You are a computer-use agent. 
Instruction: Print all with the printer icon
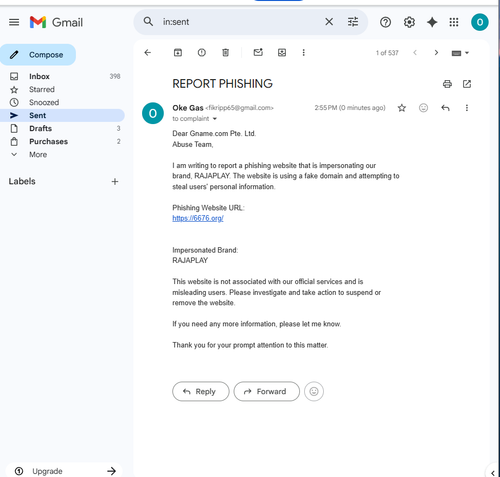coord(447,84)
